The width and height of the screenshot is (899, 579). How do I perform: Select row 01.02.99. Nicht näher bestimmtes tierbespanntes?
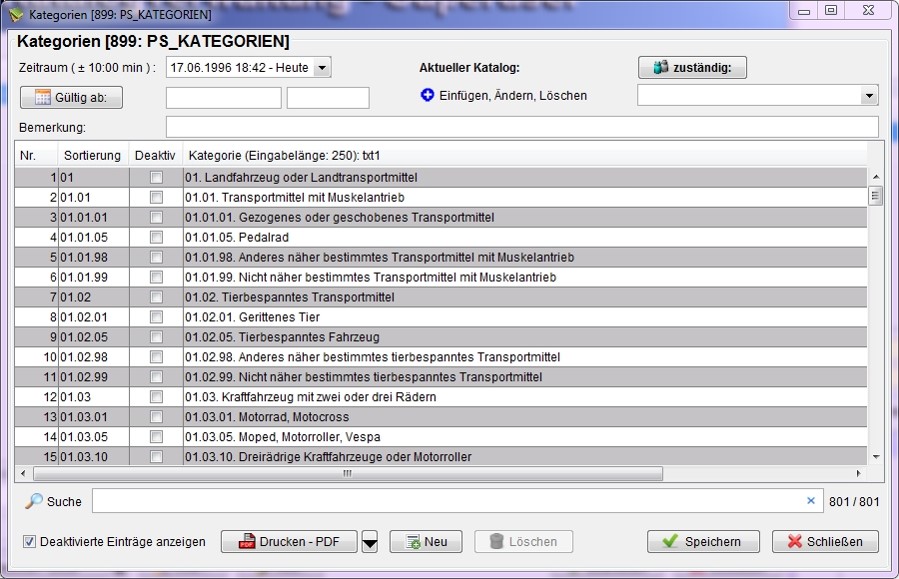tap(440, 377)
